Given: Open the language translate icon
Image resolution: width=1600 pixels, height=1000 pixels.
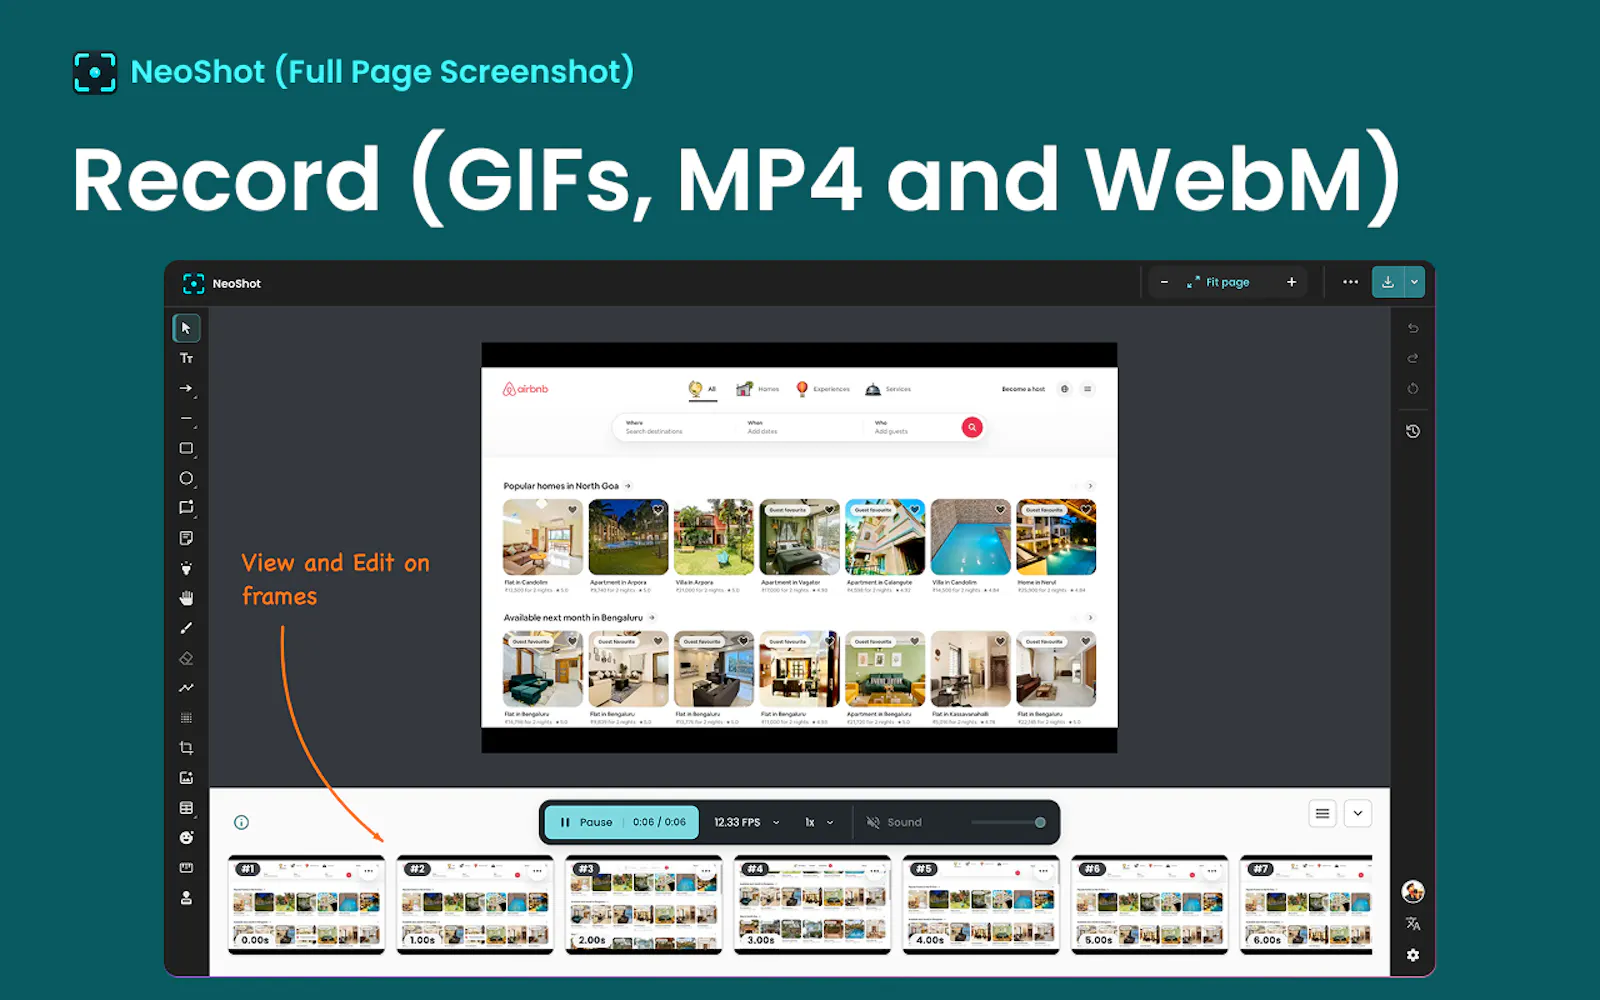Looking at the screenshot, I should [1413, 924].
